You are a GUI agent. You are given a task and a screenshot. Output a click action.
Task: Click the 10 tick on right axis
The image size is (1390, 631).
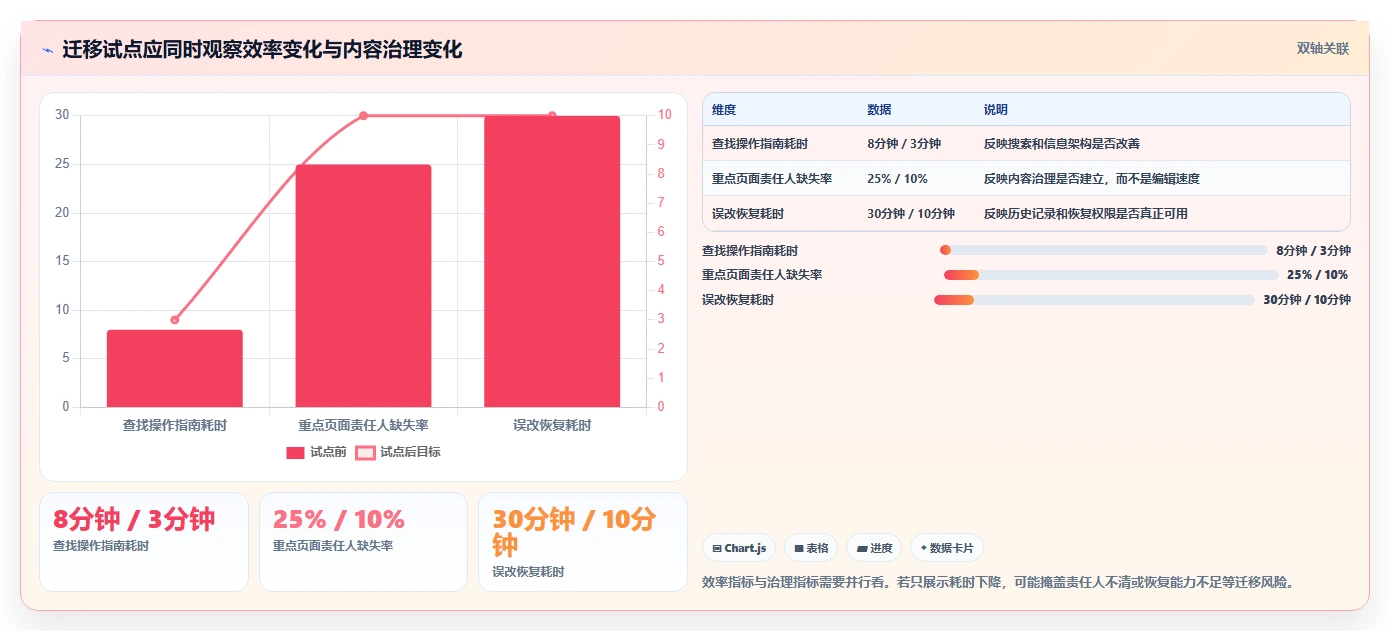665,115
